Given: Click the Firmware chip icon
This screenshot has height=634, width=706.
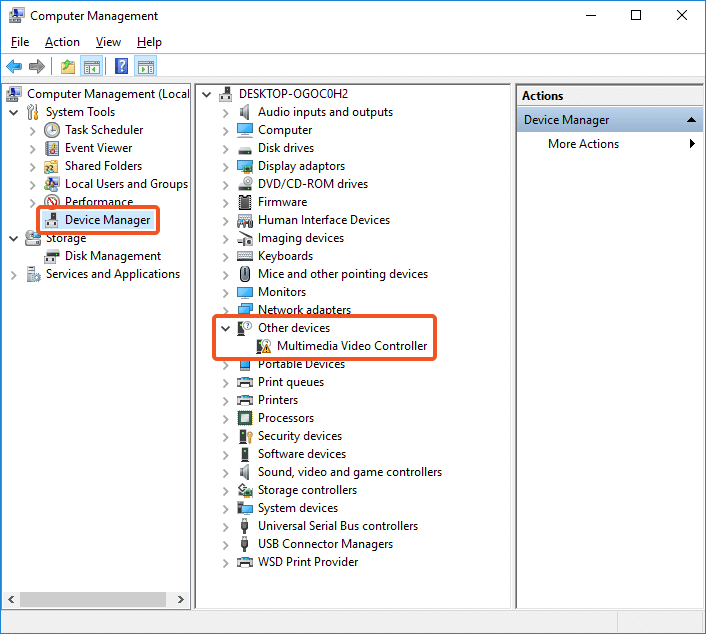Looking at the screenshot, I should [x=245, y=202].
